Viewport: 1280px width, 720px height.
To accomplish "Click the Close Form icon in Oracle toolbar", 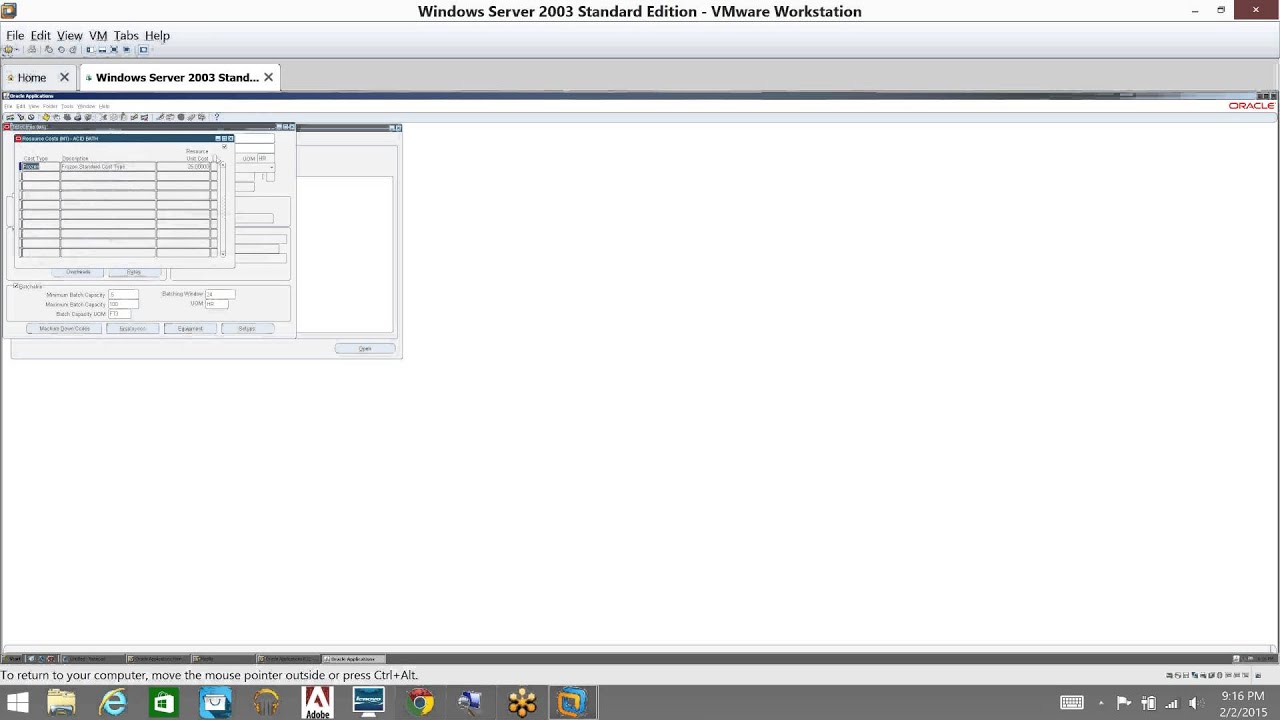I will (x=88, y=117).
